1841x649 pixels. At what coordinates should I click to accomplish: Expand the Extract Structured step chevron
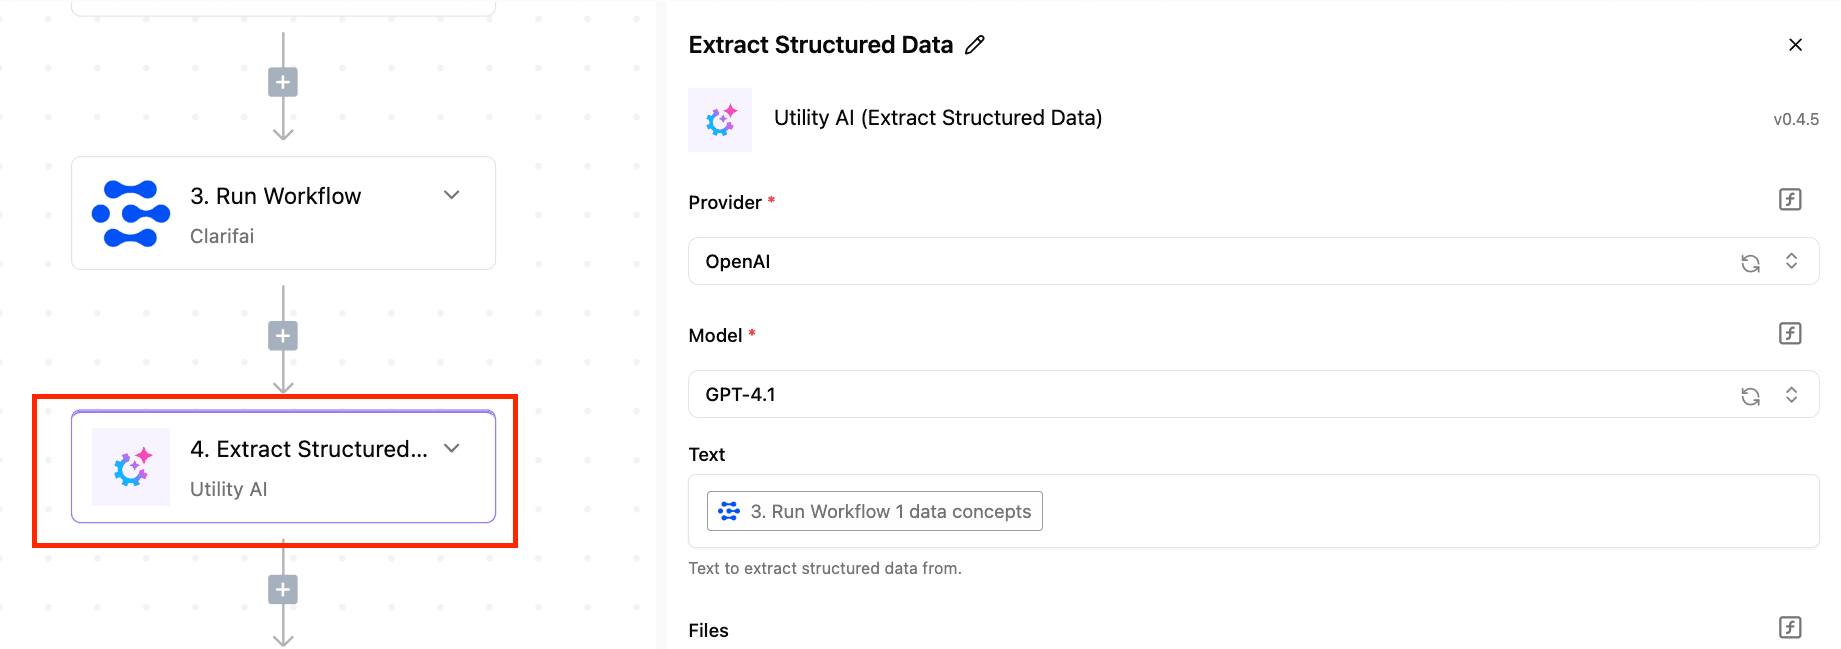coord(452,448)
